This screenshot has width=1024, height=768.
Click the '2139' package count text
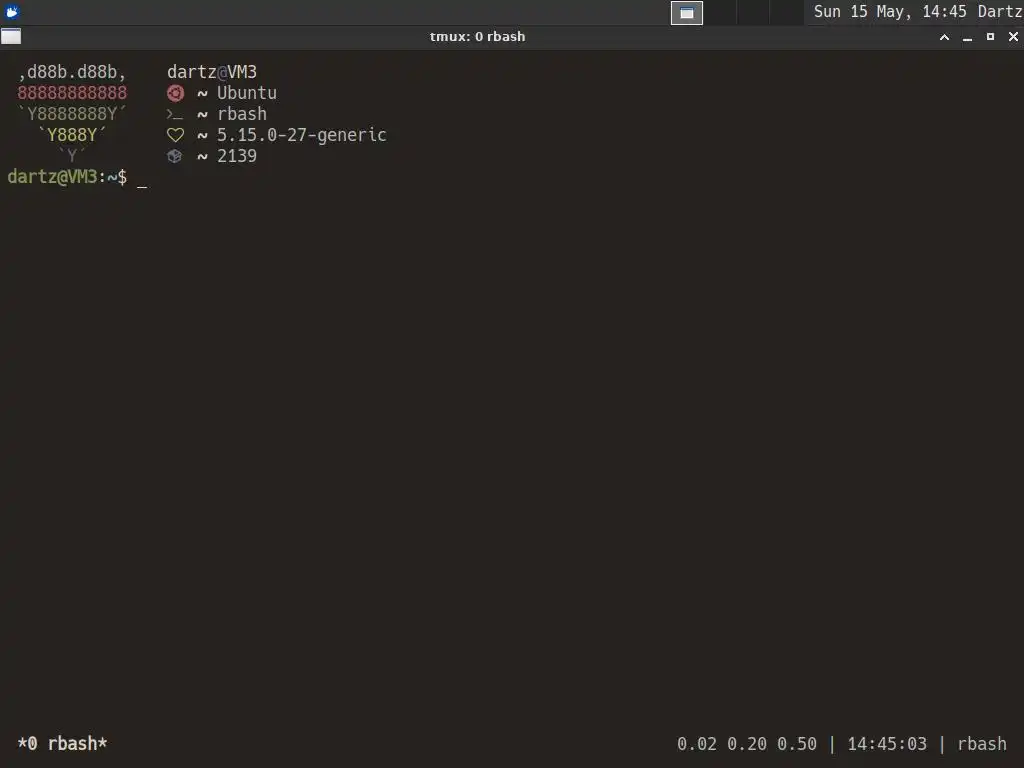click(237, 156)
